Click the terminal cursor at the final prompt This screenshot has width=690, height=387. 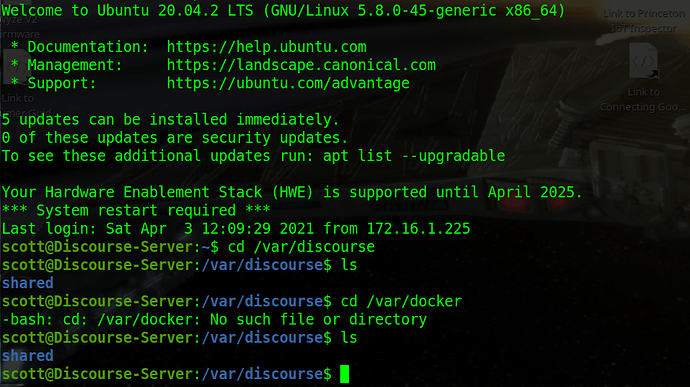345,374
